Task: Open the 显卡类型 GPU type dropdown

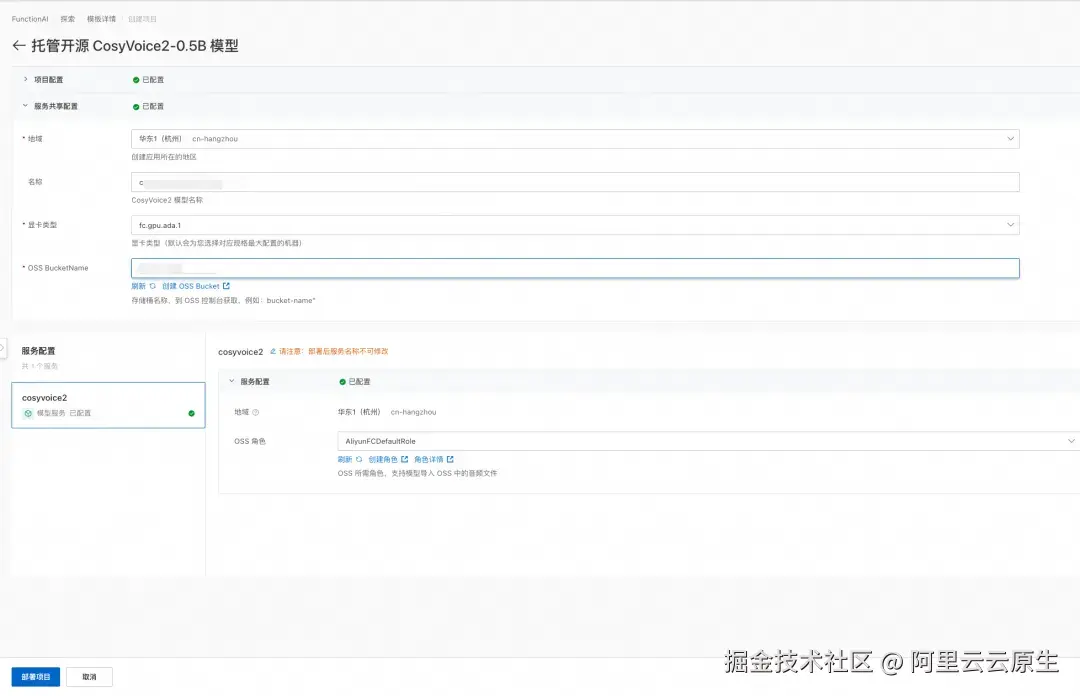Action: [x=575, y=225]
